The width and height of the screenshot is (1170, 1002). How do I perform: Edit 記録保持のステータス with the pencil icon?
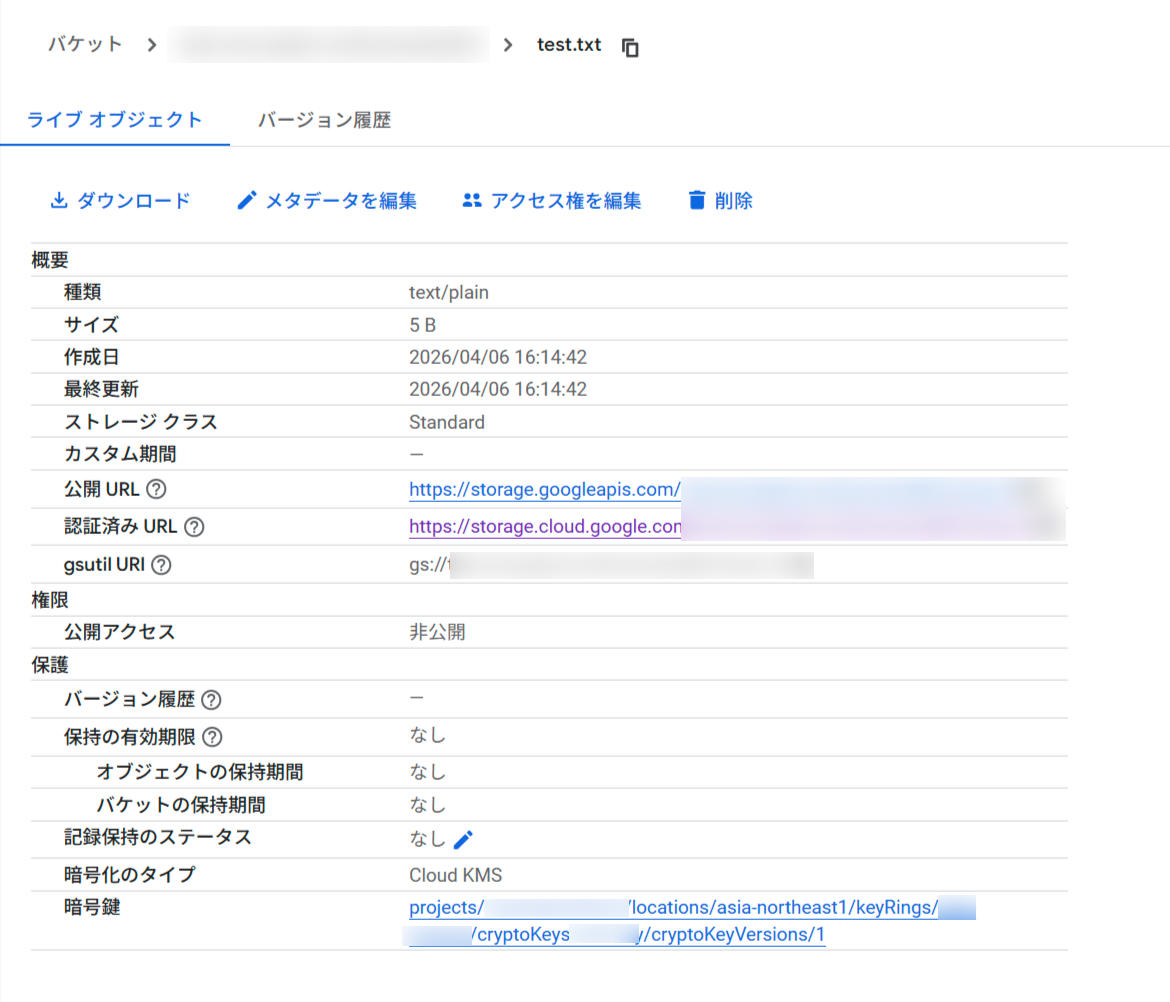tap(463, 839)
